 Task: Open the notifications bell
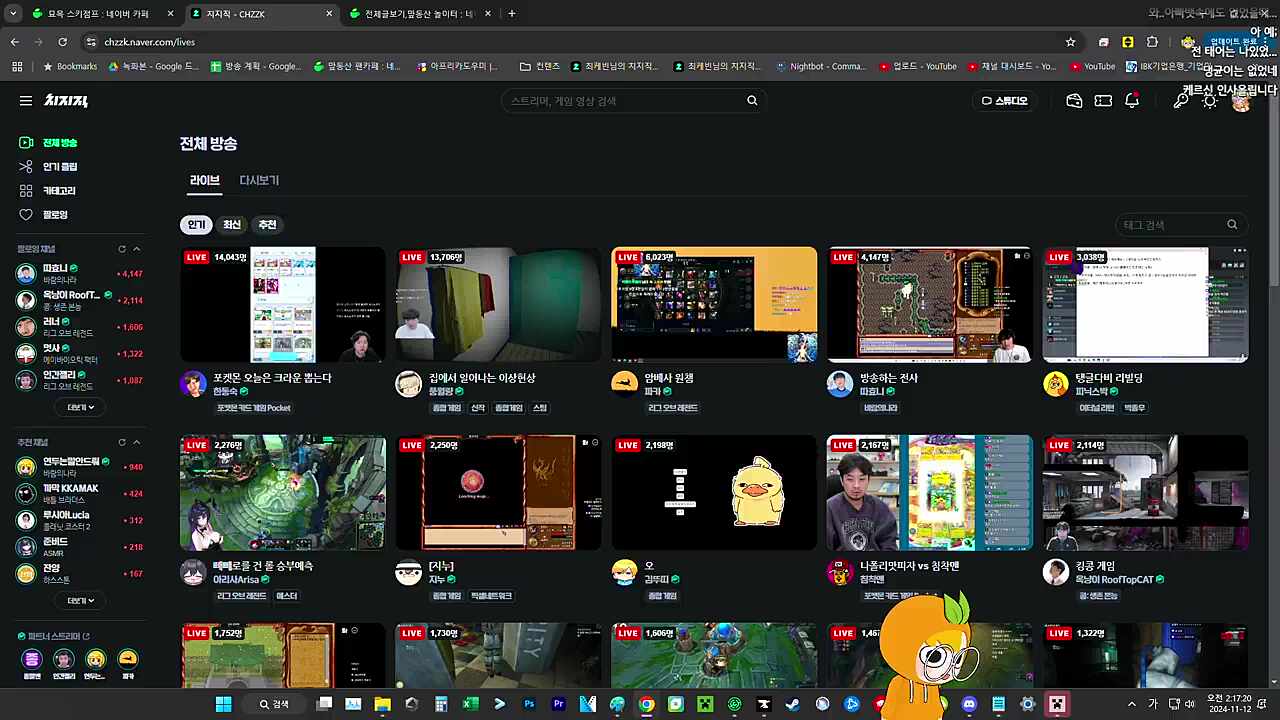tap(1132, 100)
